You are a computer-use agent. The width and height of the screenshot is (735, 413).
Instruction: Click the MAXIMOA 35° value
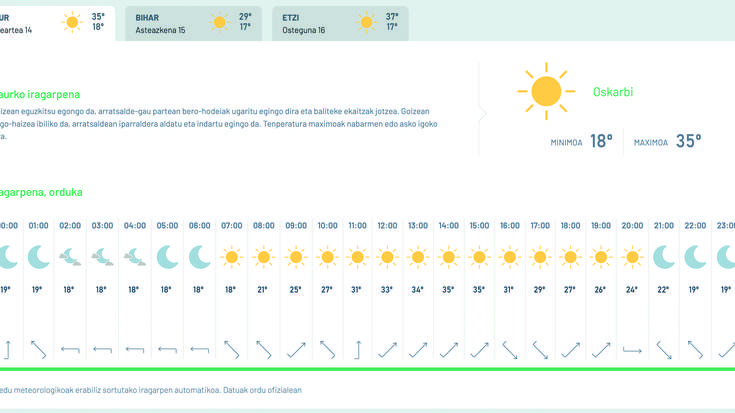pyautogui.click(x=689, y=141)
